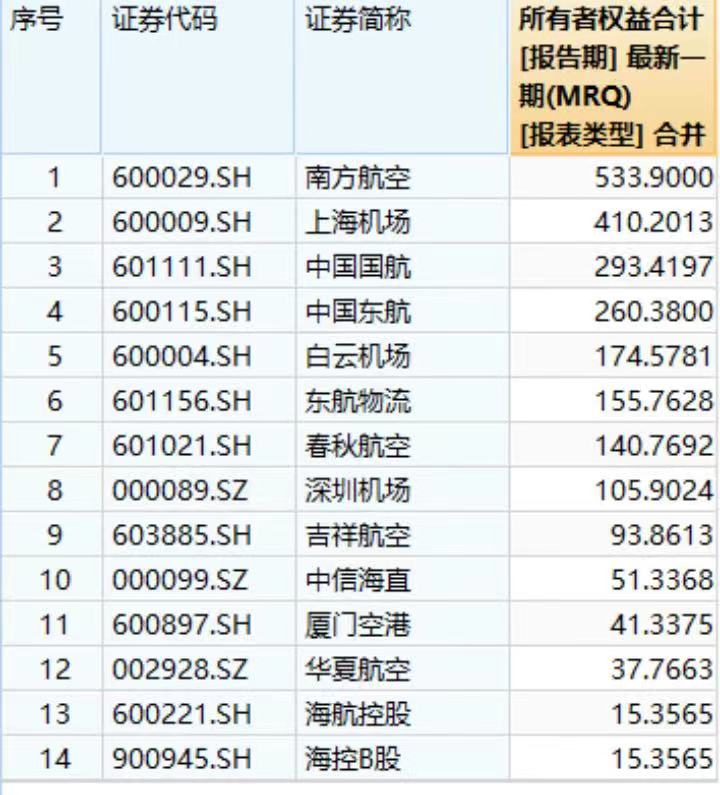Select stock code 601156.SH

182,401
